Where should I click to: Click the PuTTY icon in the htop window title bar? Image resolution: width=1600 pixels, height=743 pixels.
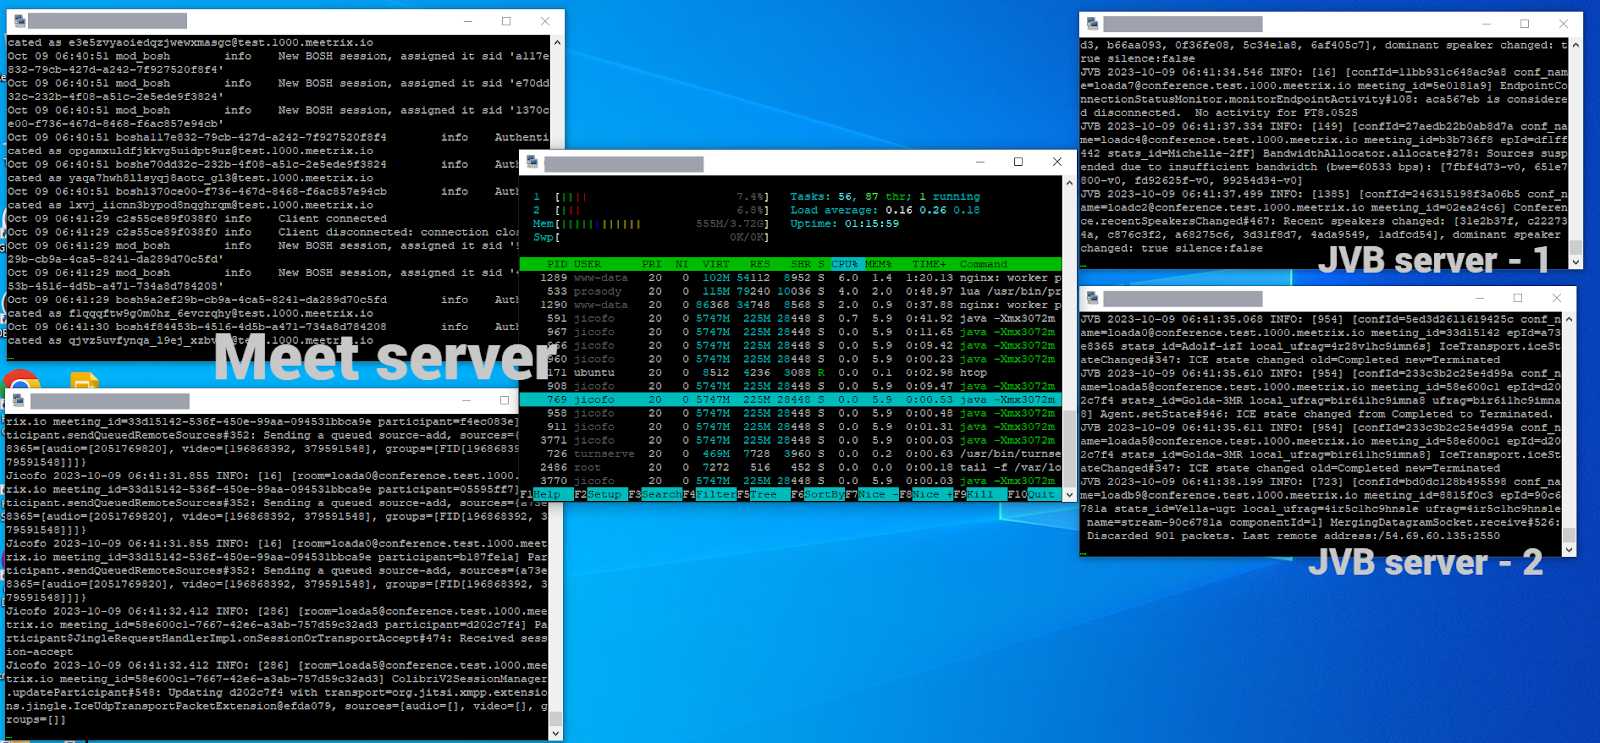pyautogui.click(x=533, y=162)
